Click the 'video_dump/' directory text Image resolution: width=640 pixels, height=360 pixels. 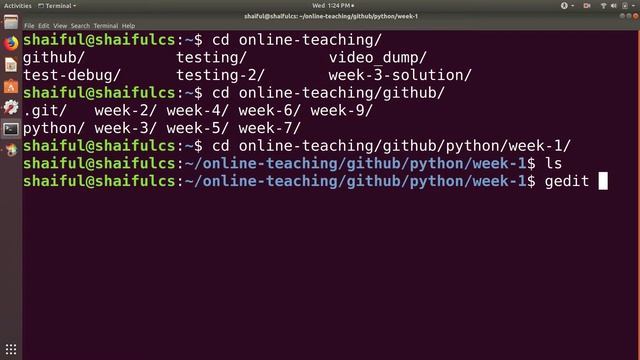pyautogui.click(x=378, y=58)
